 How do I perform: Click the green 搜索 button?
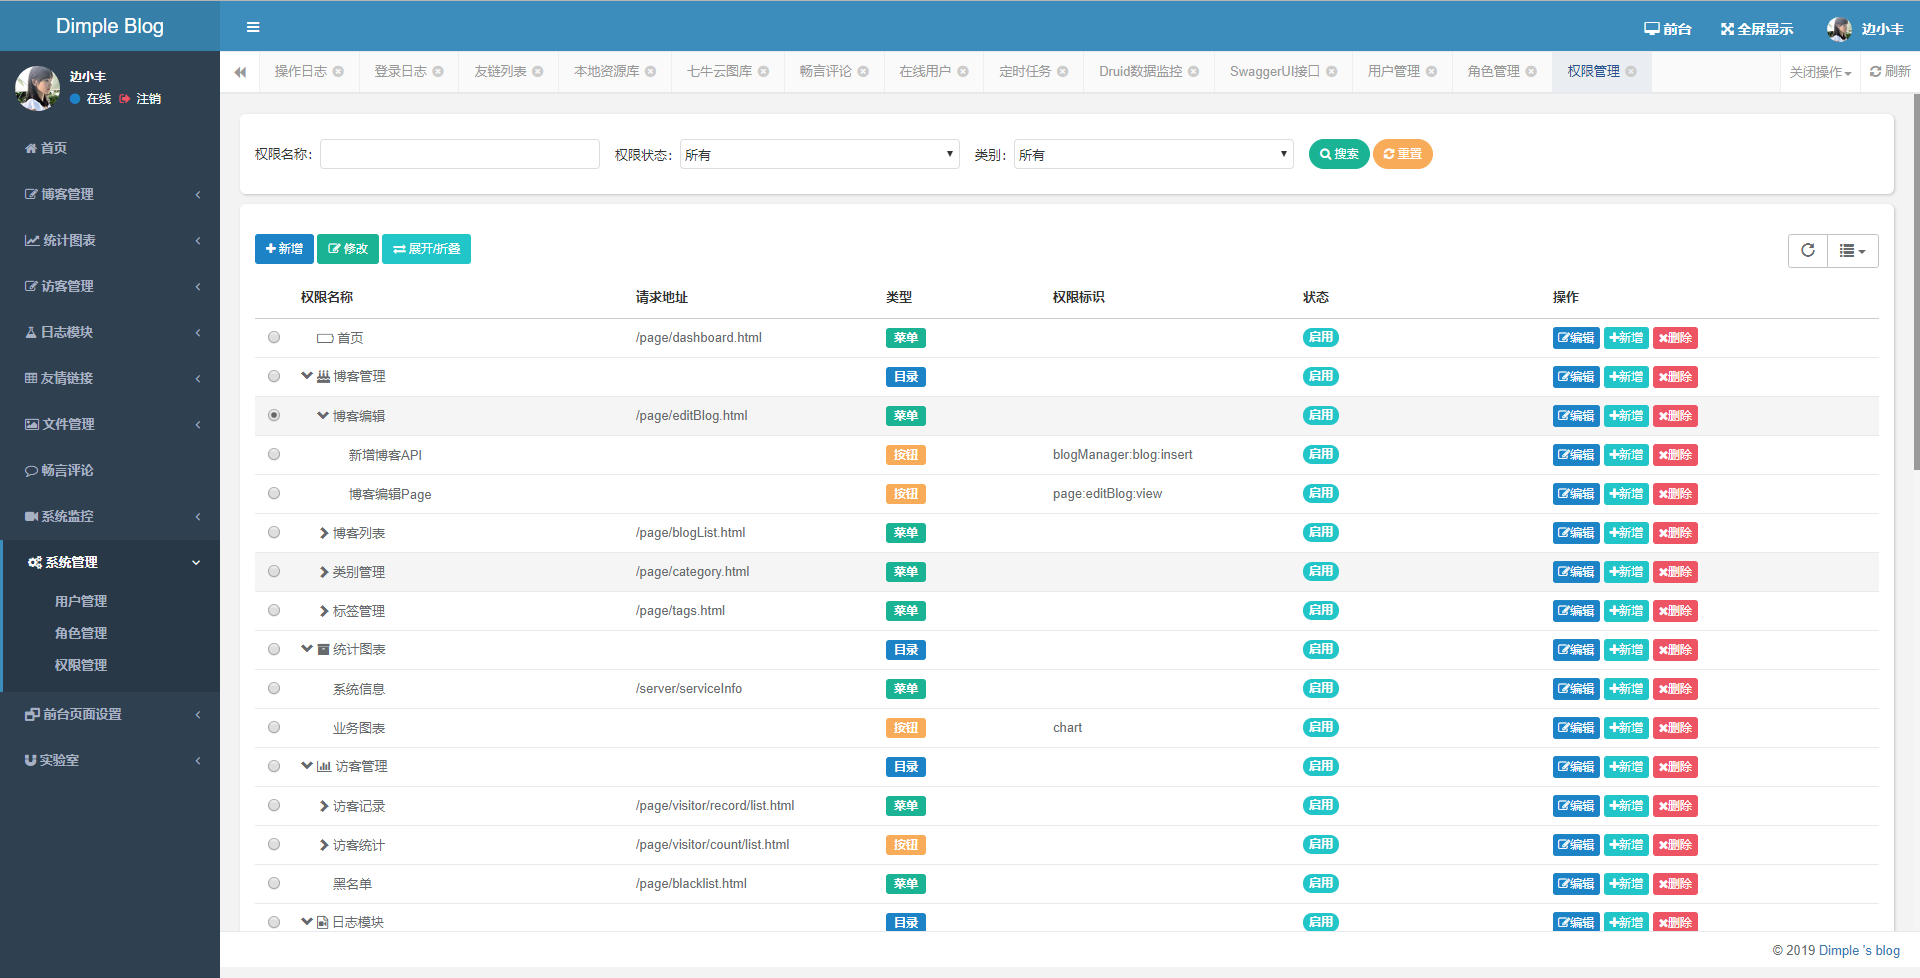point(1339,154)
